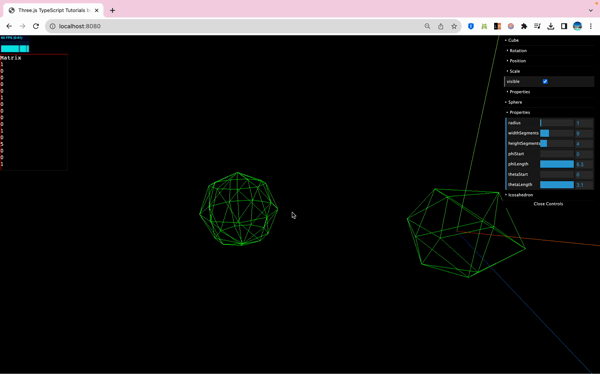This screenshot has width=600, height=374.
Task: Open the Bitwarden shield extension
Action: tap(471, 26)
